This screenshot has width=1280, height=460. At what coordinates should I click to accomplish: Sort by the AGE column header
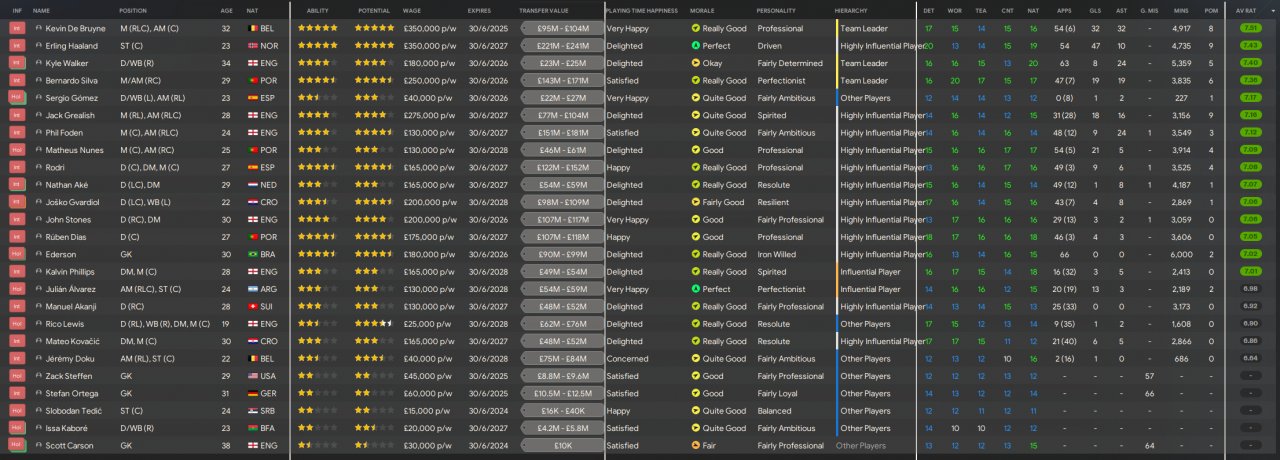227,10
